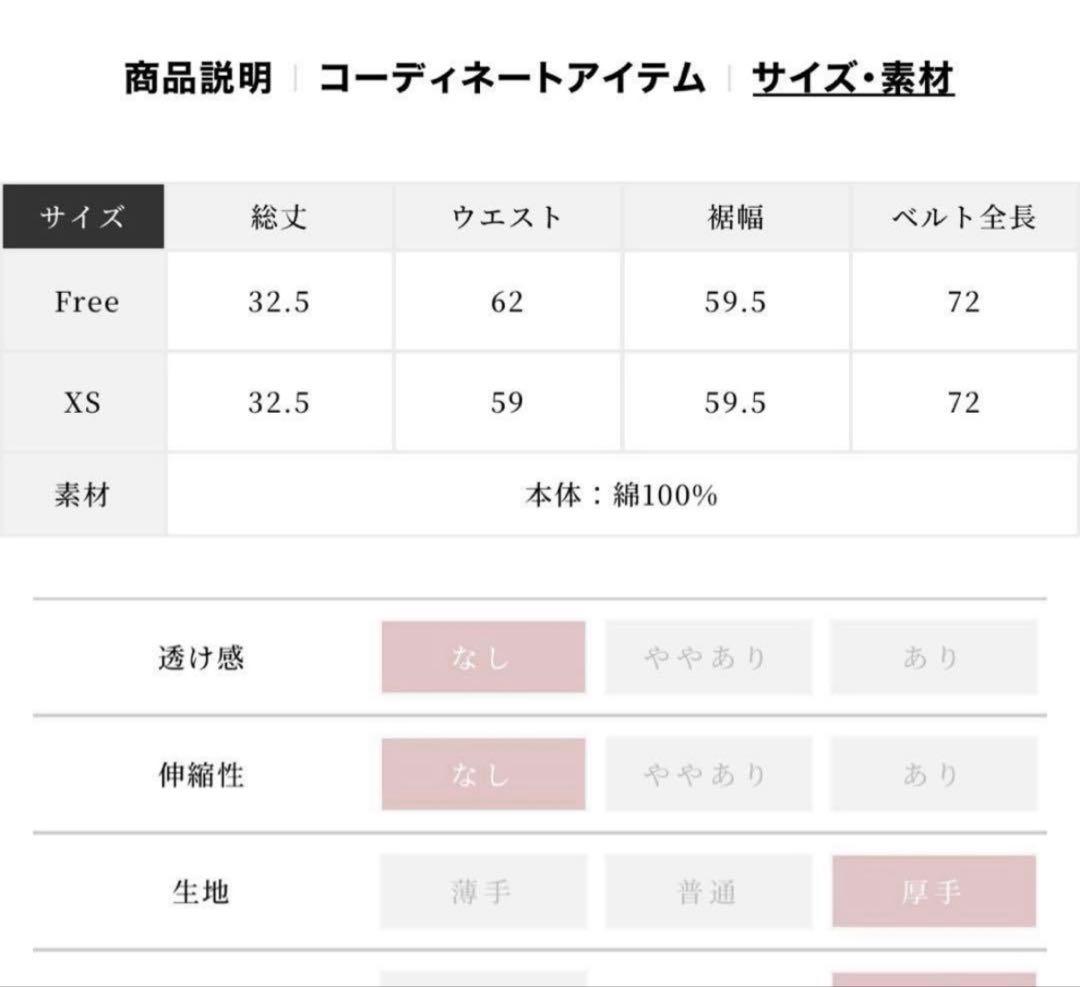Screen dimensions: 1080x987
Task: Select the サイズ・素材 tab
Action: click(853, 78)
